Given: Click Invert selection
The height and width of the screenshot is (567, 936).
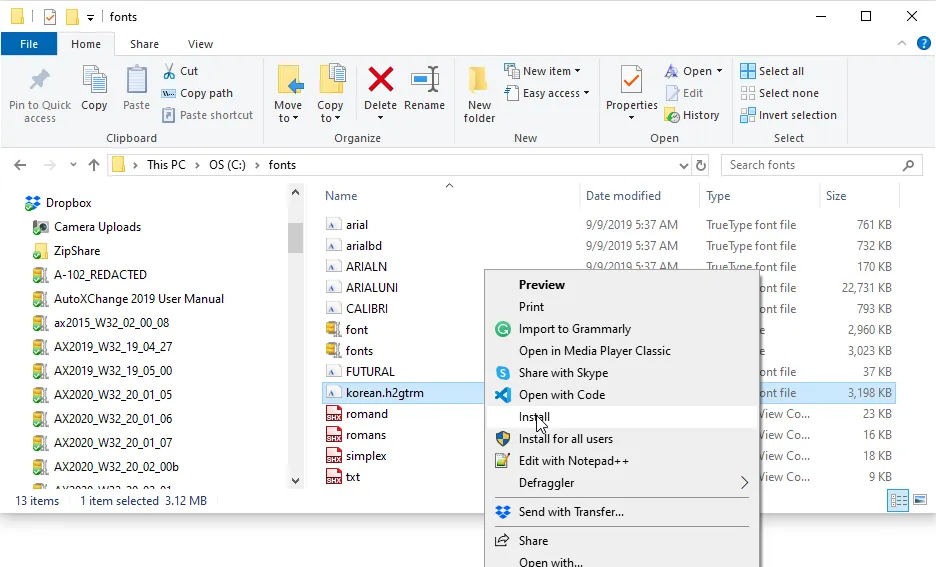Looking at the screenshot, I should tap(788, 115).
